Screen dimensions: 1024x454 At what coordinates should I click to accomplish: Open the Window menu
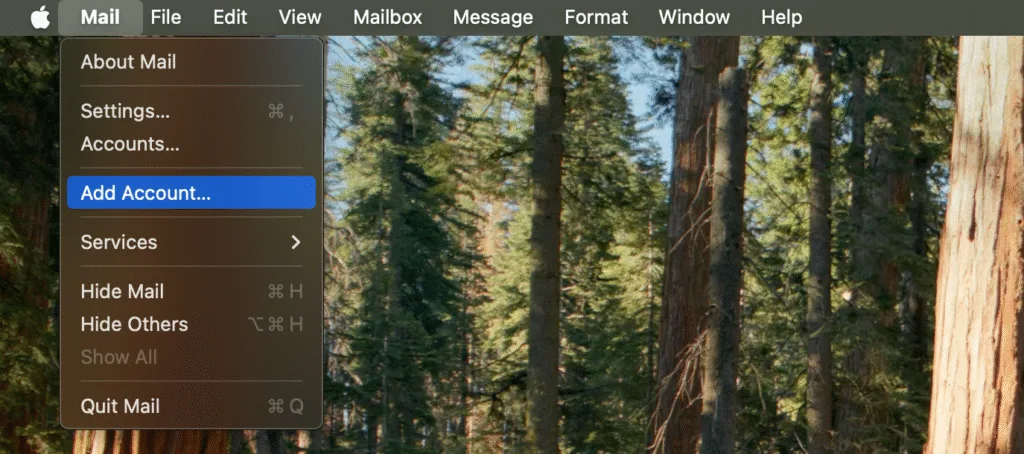point(694,17)
